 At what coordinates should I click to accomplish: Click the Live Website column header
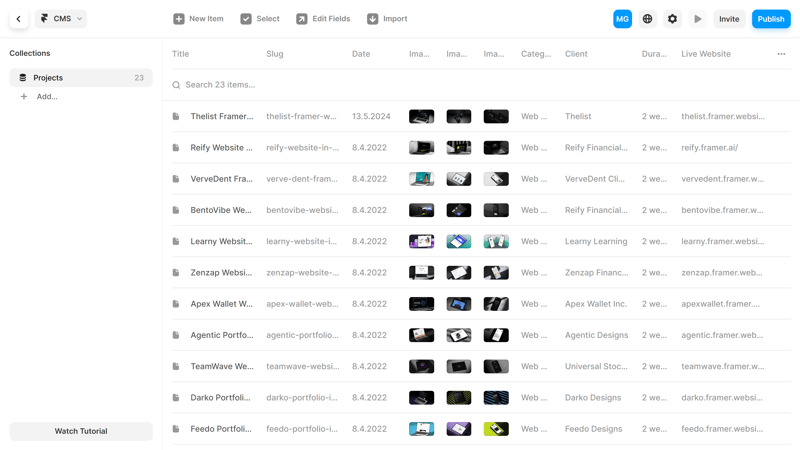coord(706,54)
